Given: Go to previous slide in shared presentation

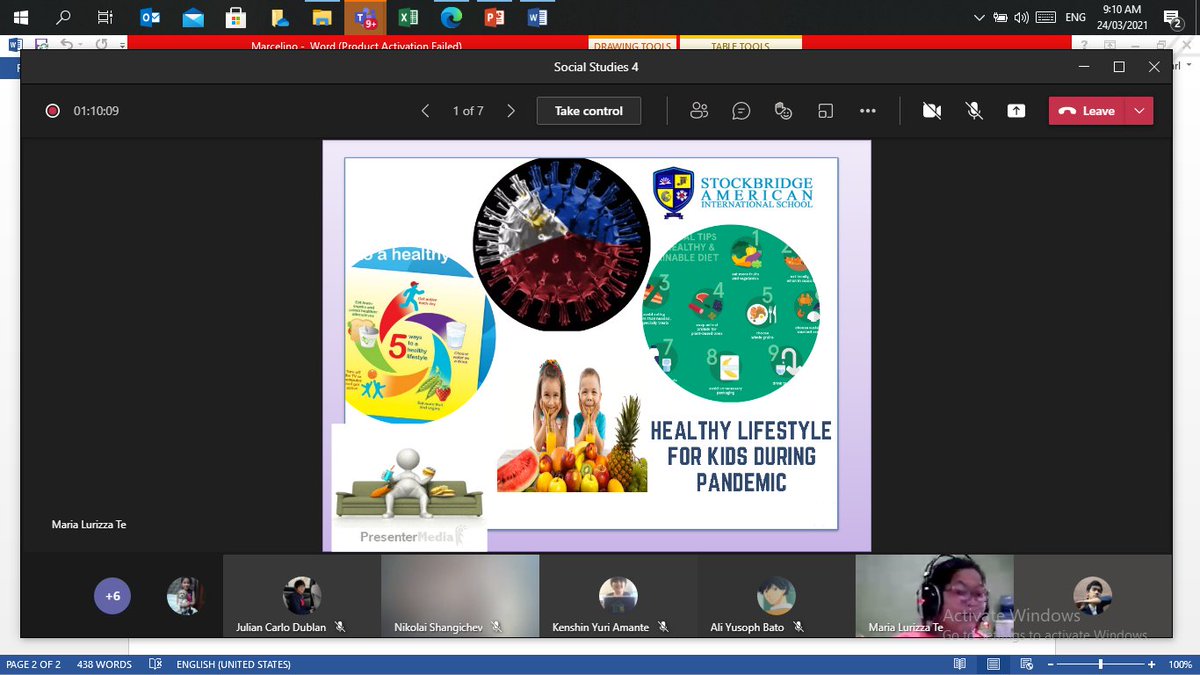Looking at the screenshot, I should [x=425, y=111].
